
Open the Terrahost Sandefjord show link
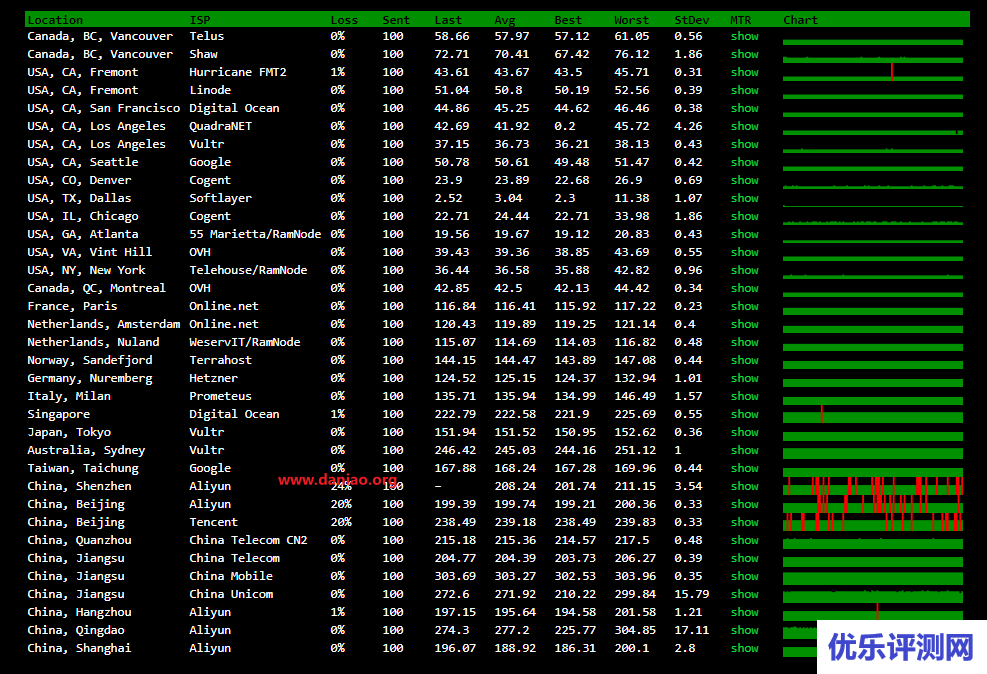click(744, 360)
